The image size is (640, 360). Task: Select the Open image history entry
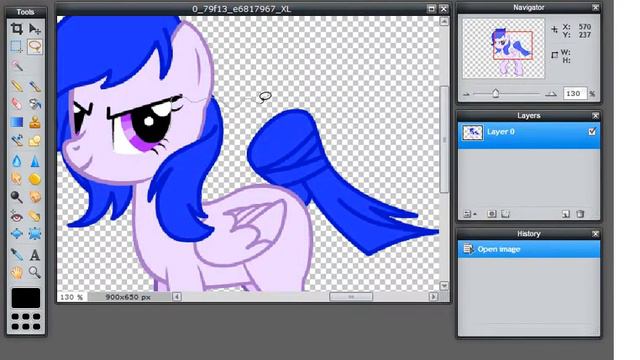point(529,249)
